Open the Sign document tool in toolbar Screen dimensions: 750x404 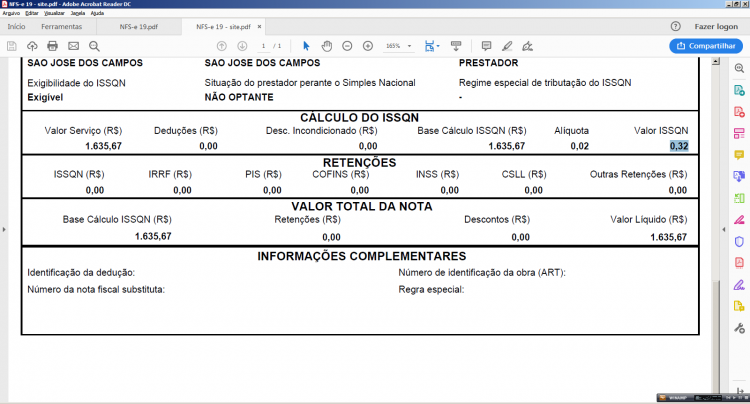[x=528, y=46]
